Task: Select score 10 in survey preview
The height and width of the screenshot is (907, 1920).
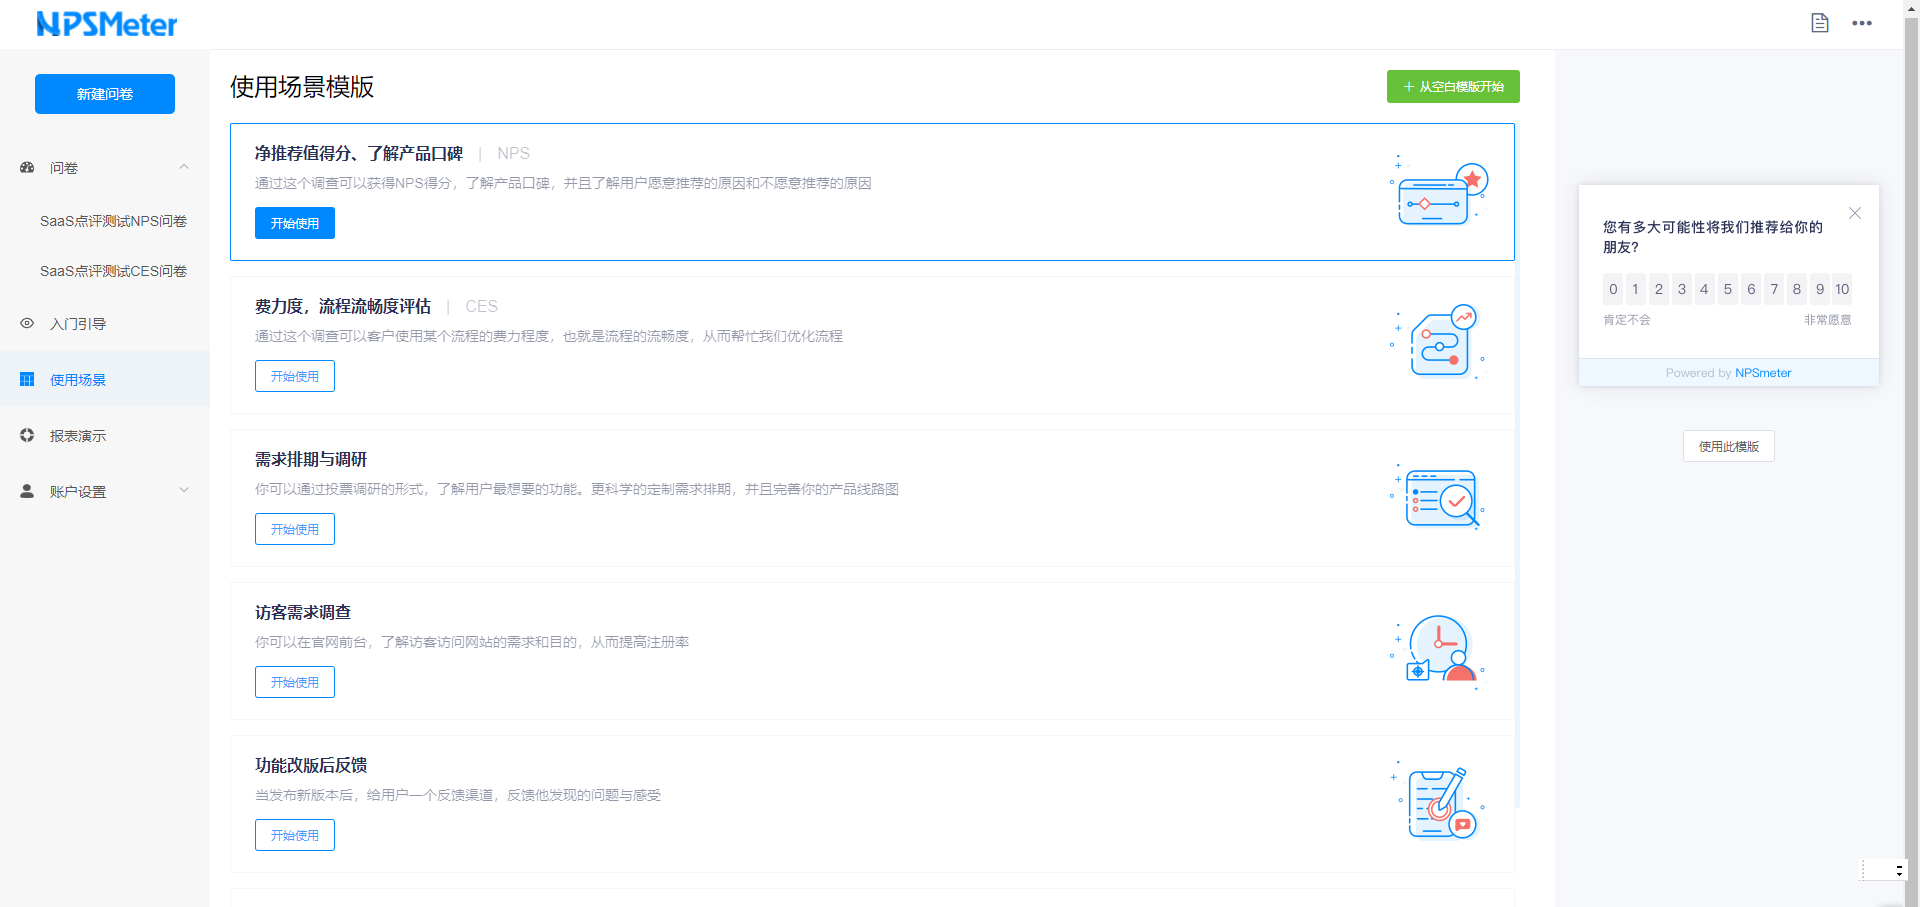Action: pyautogui.click(x=1842, y=289)
